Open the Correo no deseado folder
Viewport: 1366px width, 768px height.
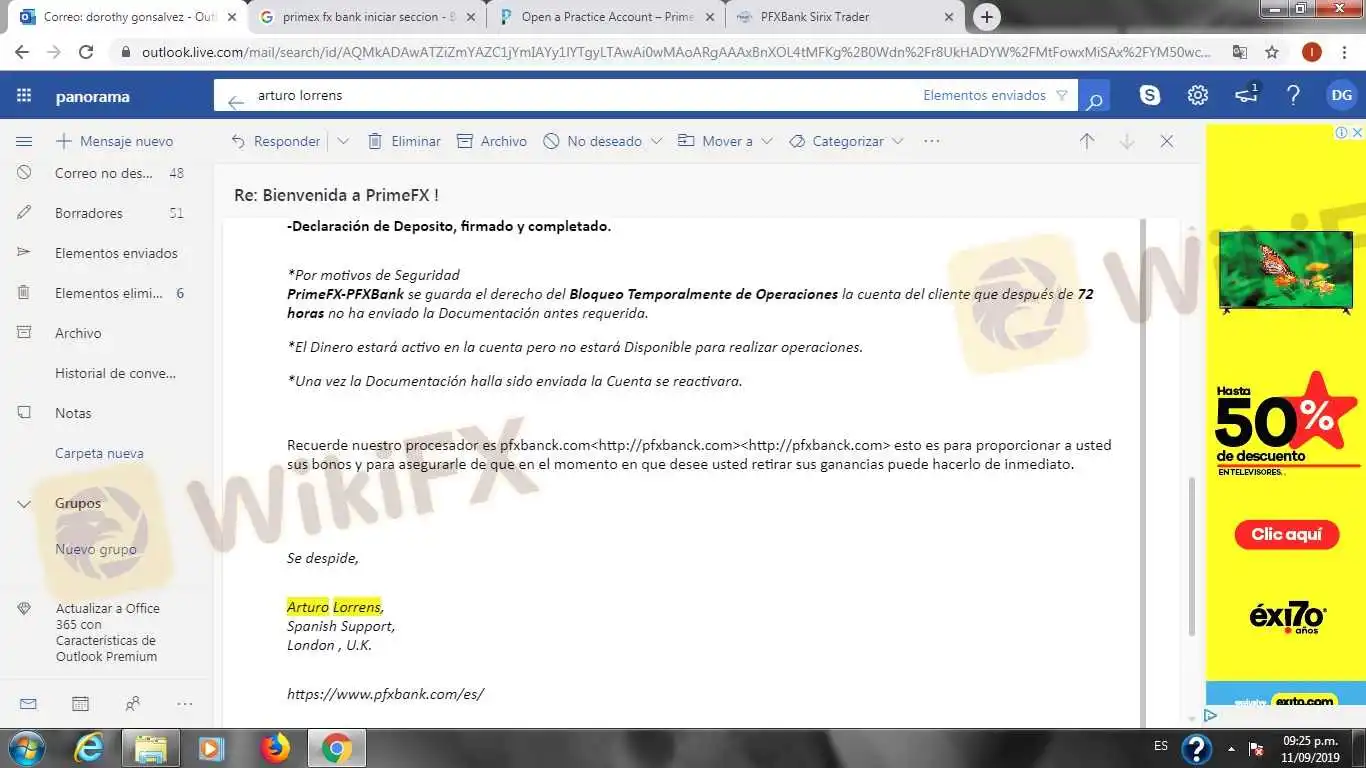[106, 173]
